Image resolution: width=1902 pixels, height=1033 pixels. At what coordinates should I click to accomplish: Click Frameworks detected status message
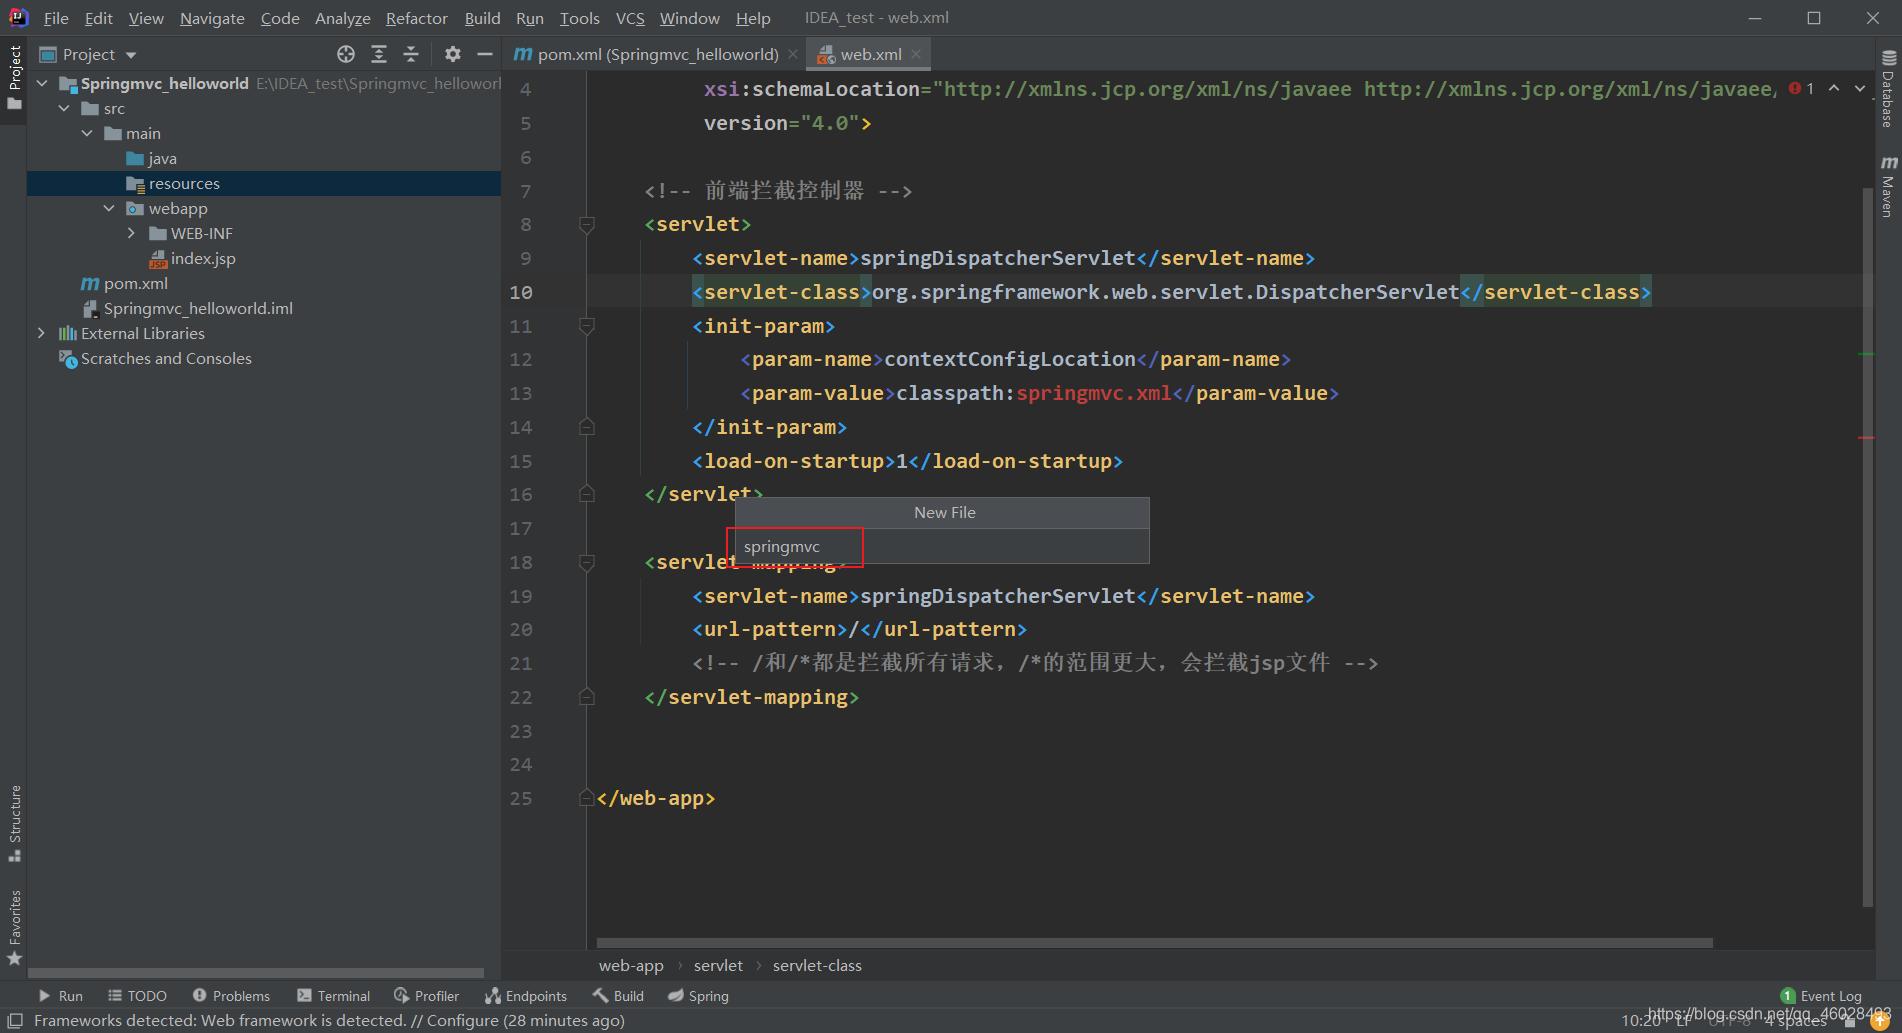coord(329,1020)
